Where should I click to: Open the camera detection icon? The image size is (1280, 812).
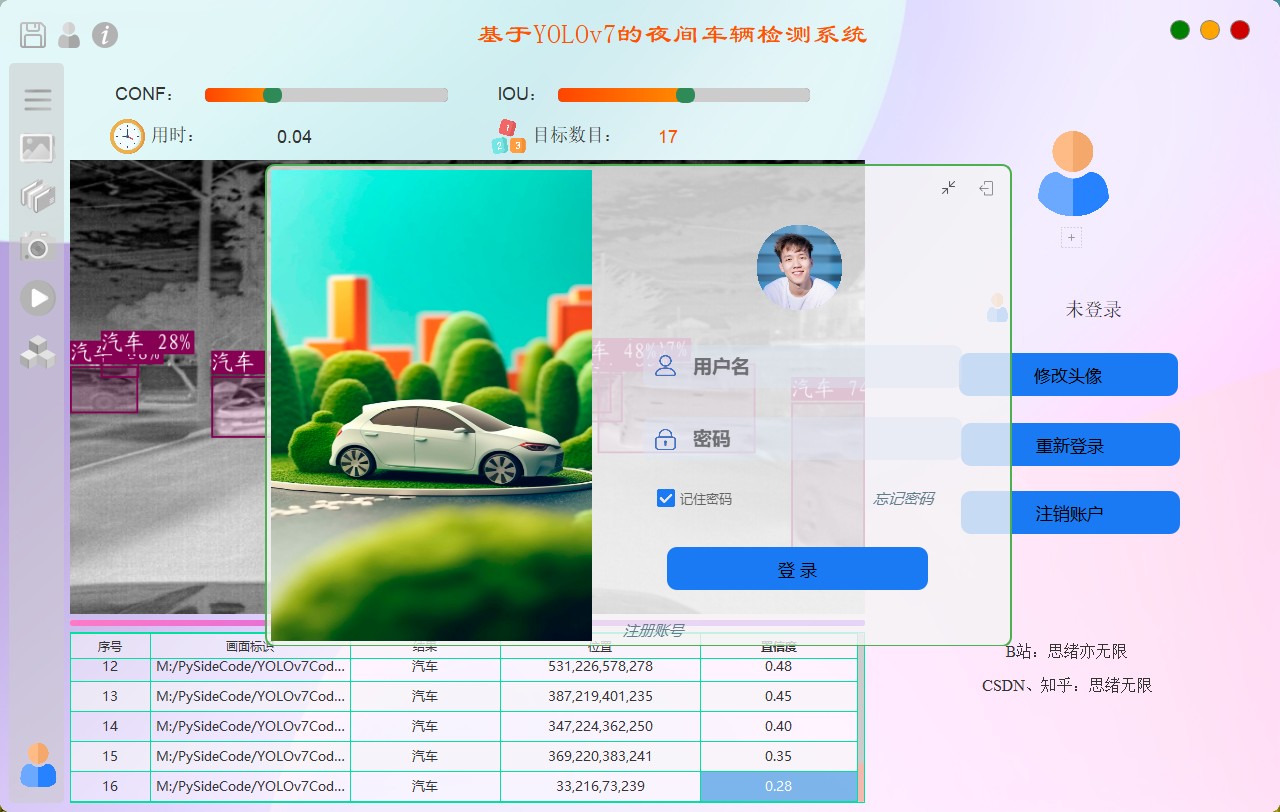point(37,246)
